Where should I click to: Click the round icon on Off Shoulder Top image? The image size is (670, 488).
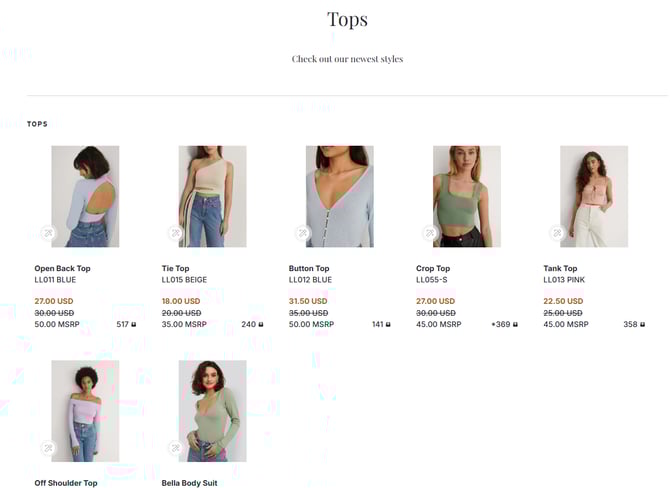pyautogui.click(x=47, y=448)
